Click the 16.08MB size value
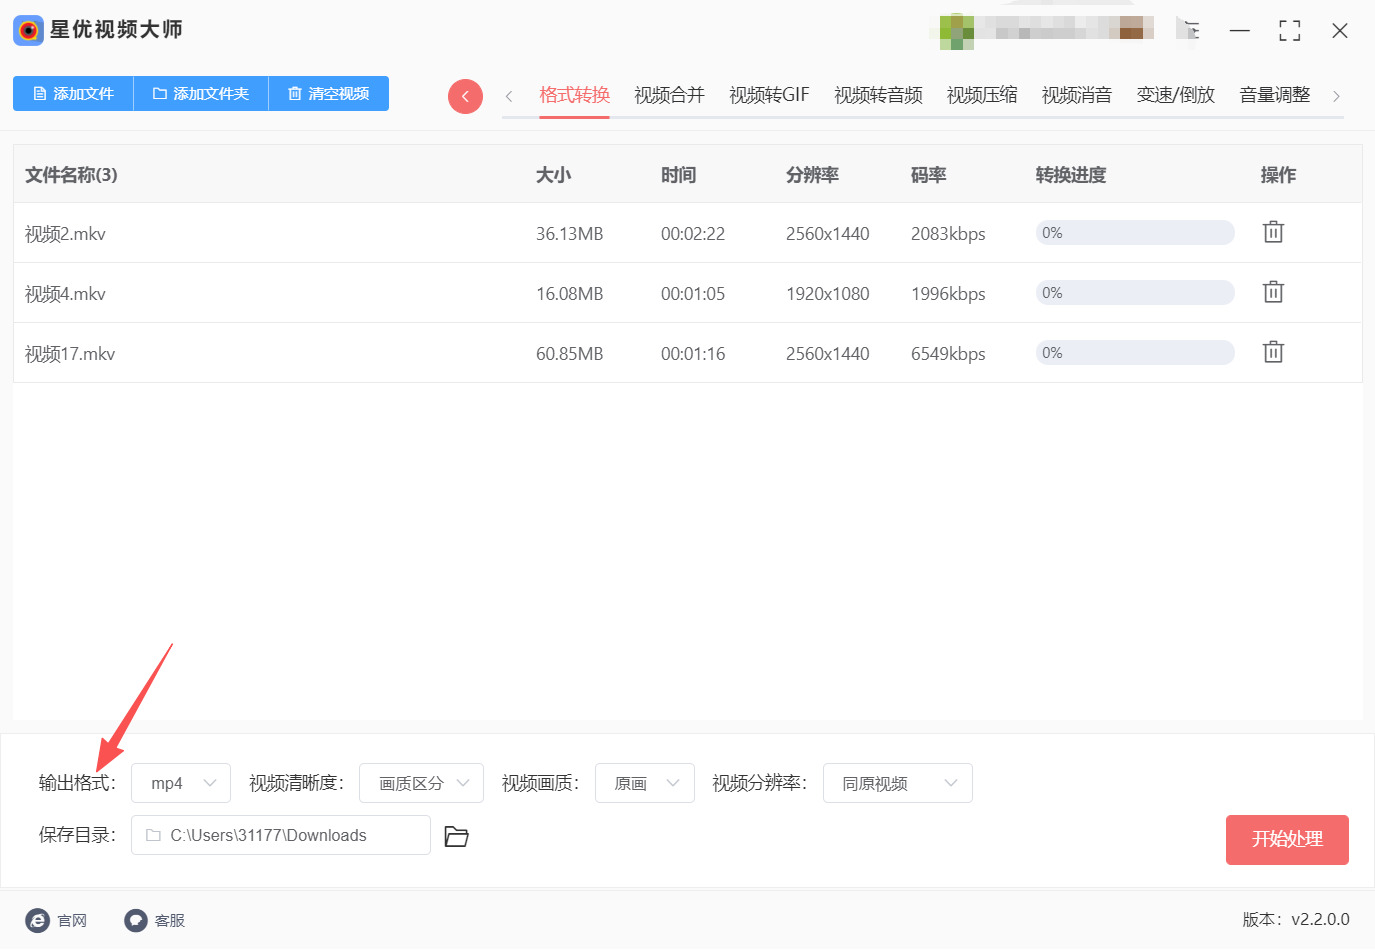This screenshot has width=1375, height=950. coord(570,294)
